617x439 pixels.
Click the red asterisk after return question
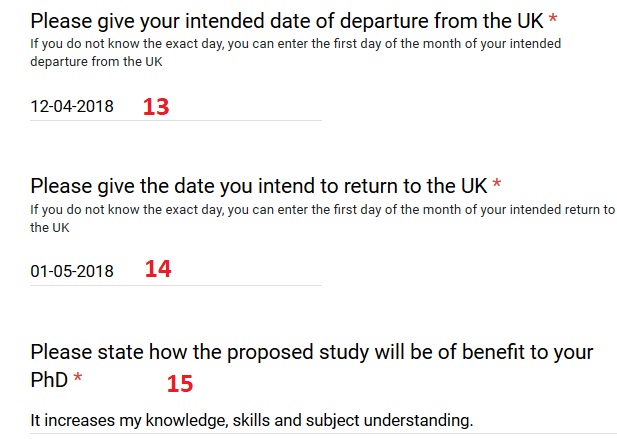[x=497, y=183]
